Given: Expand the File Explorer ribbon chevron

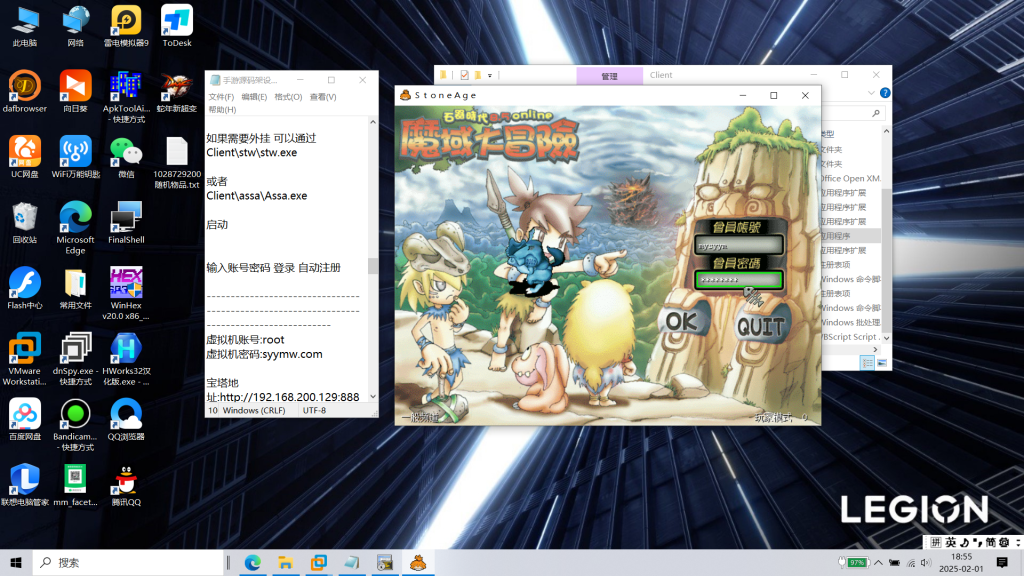Looking at the screenshot, I should 871,92.
